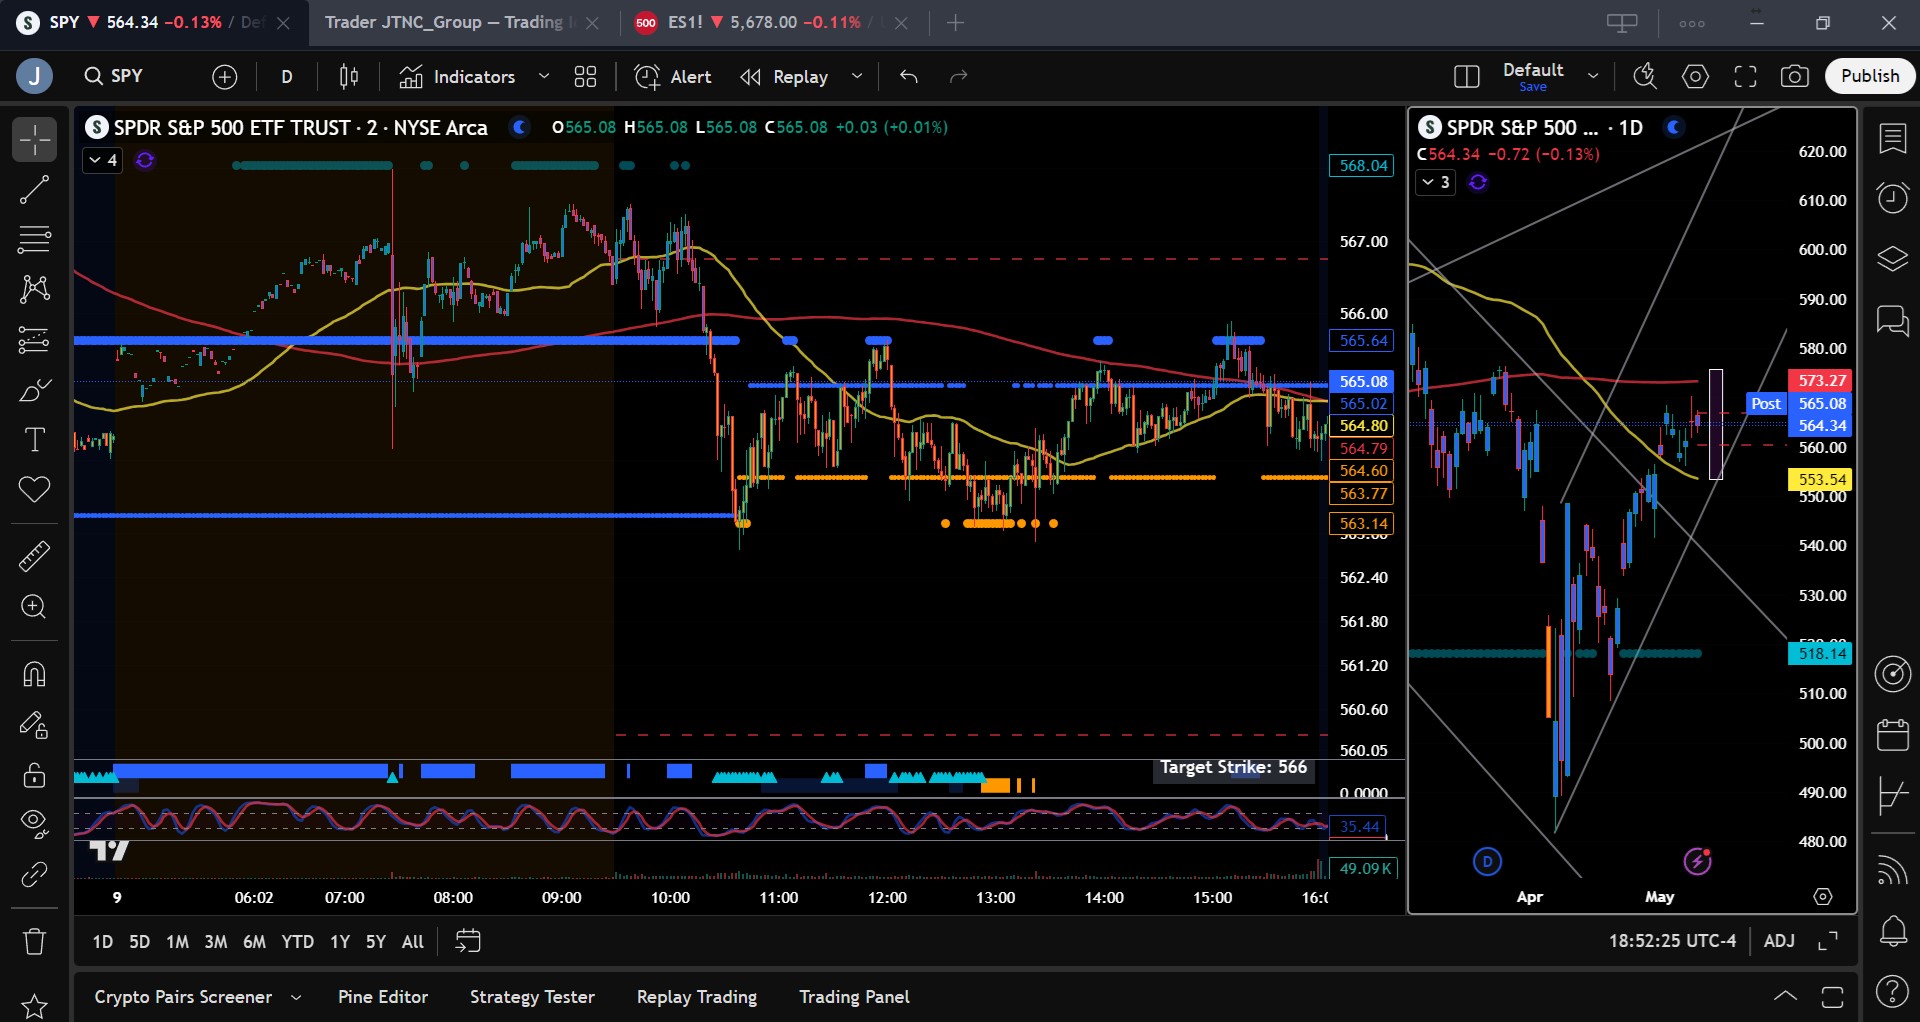Open the Trading Panel tab

(x=854, y=997)
